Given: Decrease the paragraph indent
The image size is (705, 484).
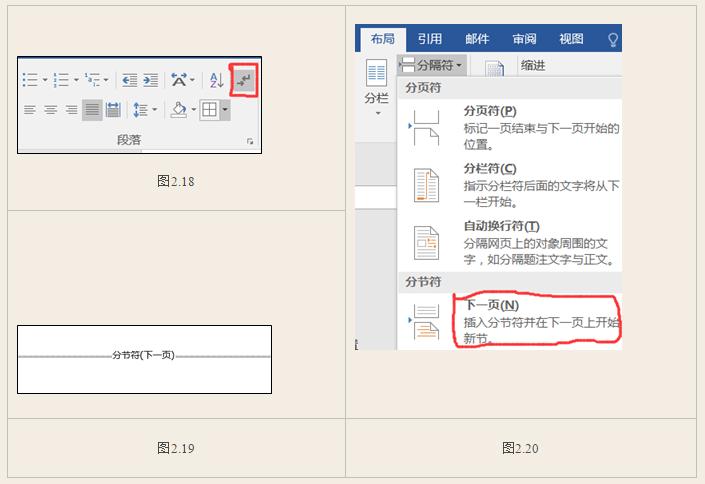Looking at the screenshot, I should click(x=129, y=81).
